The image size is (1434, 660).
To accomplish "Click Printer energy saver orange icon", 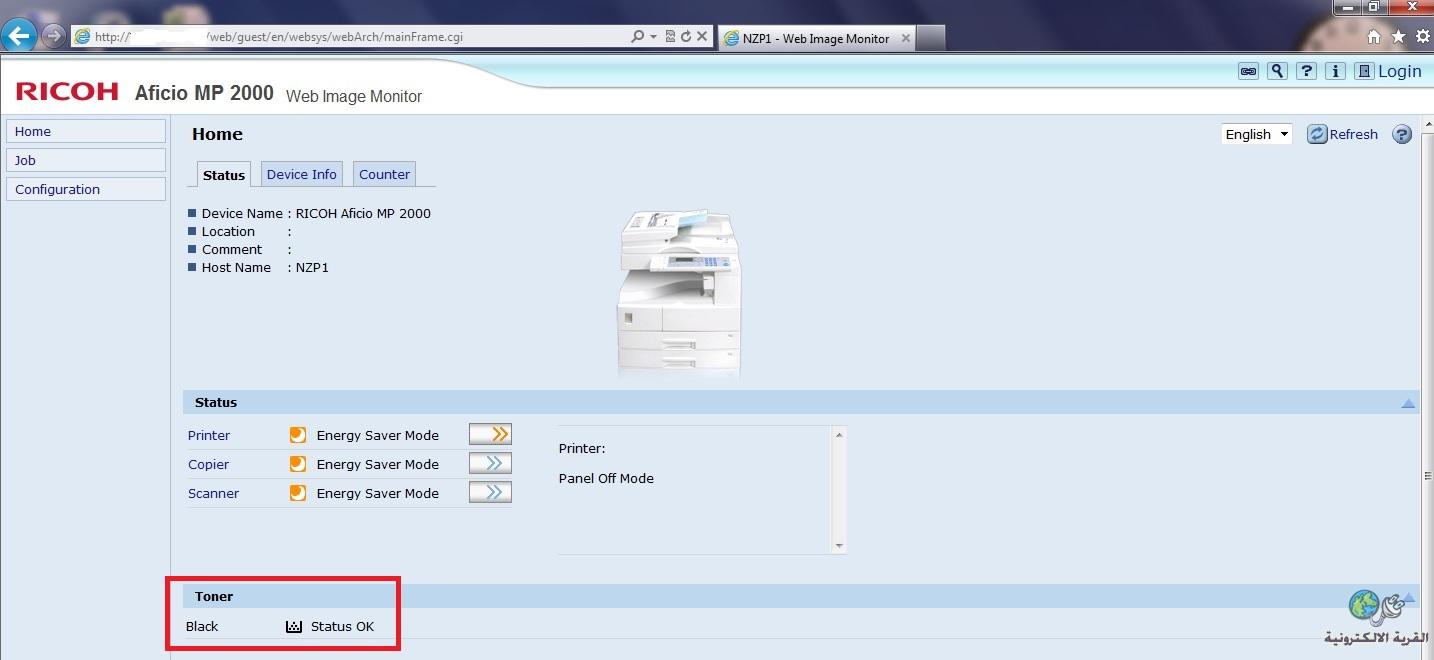I will pos(297,435).
